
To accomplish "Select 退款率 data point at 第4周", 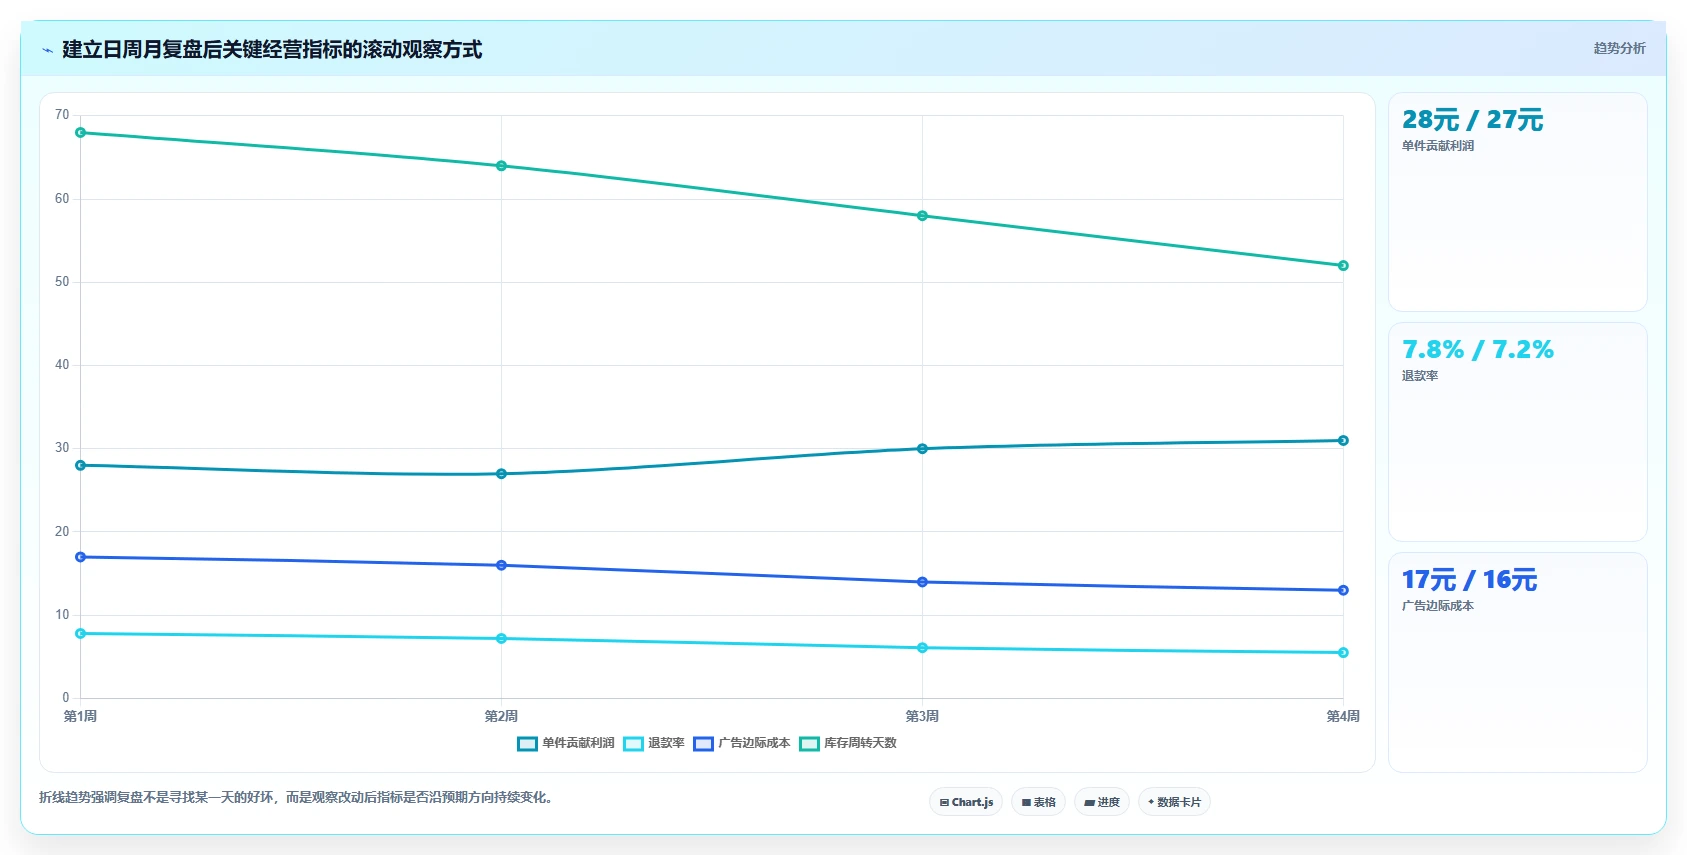I will coord(1343,653).
